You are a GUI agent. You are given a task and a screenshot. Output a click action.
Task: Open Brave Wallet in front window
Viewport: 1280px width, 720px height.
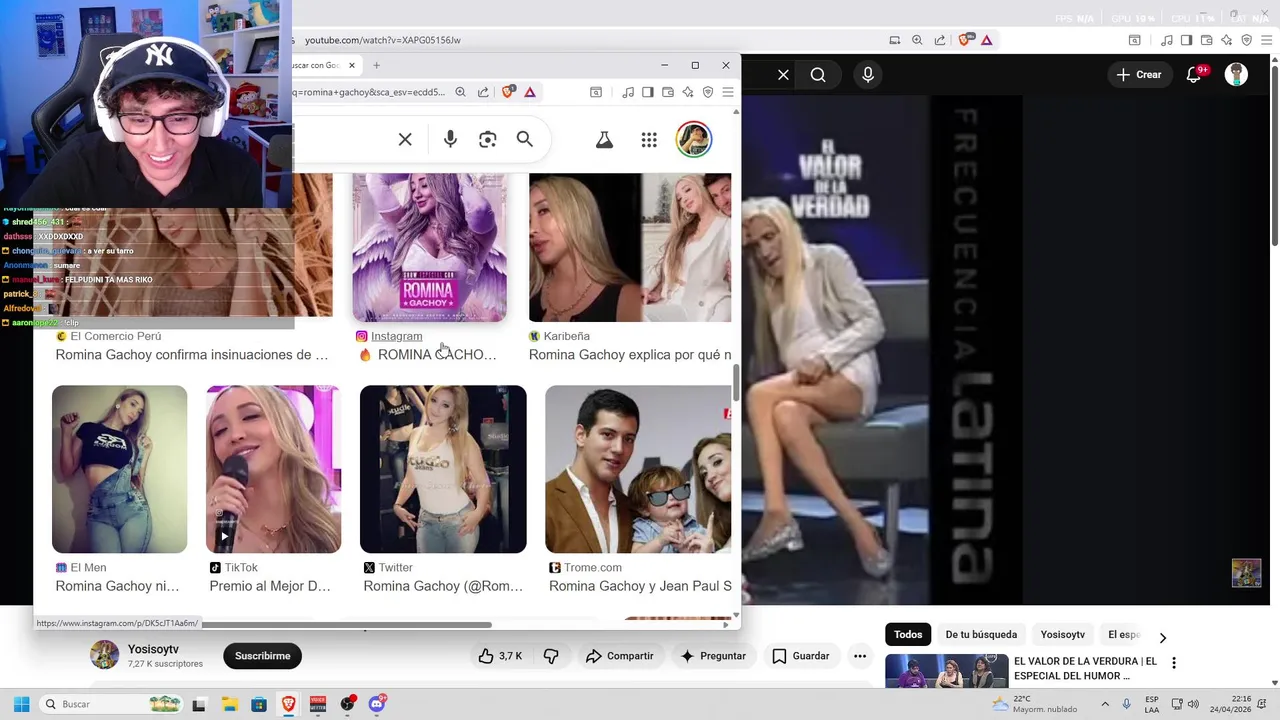[x=668, y=92]
